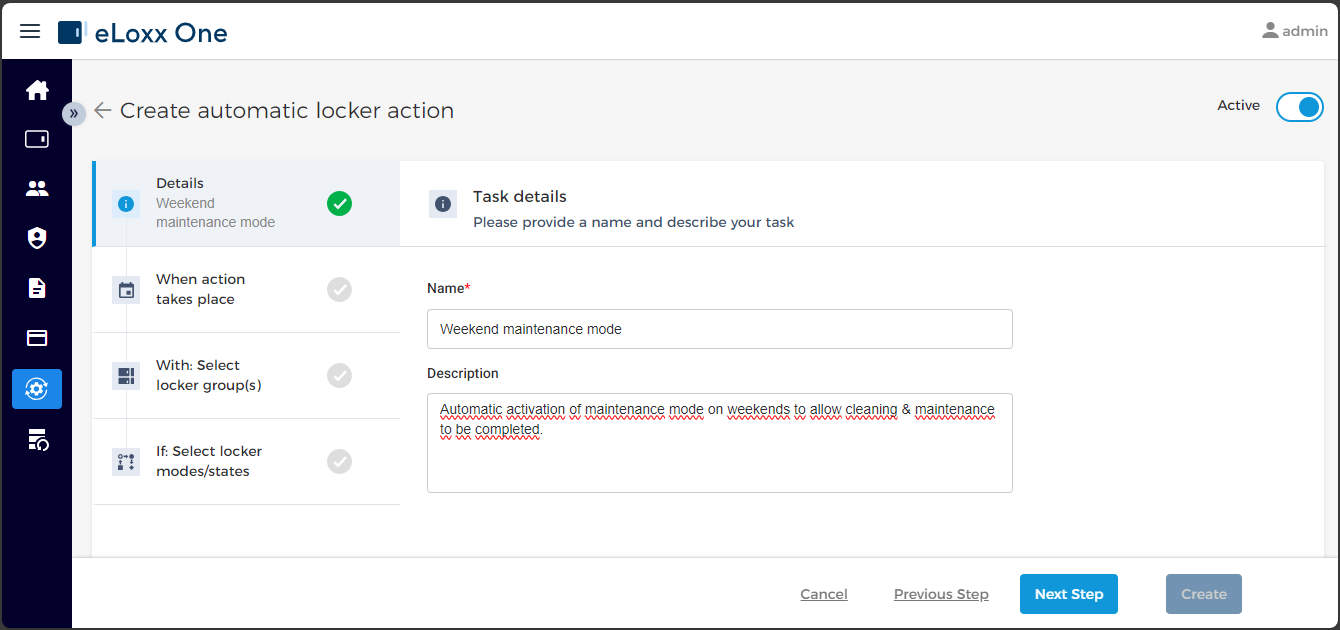This screenshot has height=630, width=1340.
Task: Click the Name field label
Action: coord(448,288)
